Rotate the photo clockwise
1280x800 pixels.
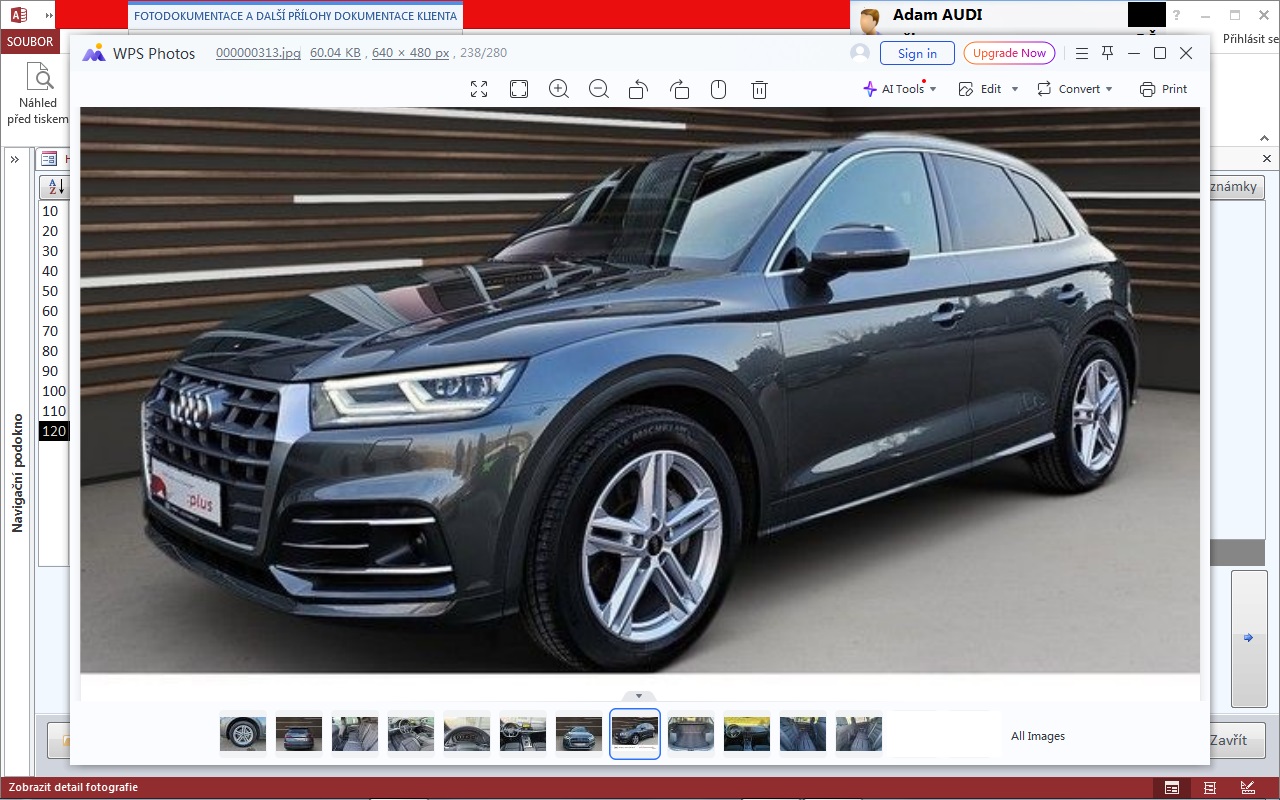(x=679, y=89)
